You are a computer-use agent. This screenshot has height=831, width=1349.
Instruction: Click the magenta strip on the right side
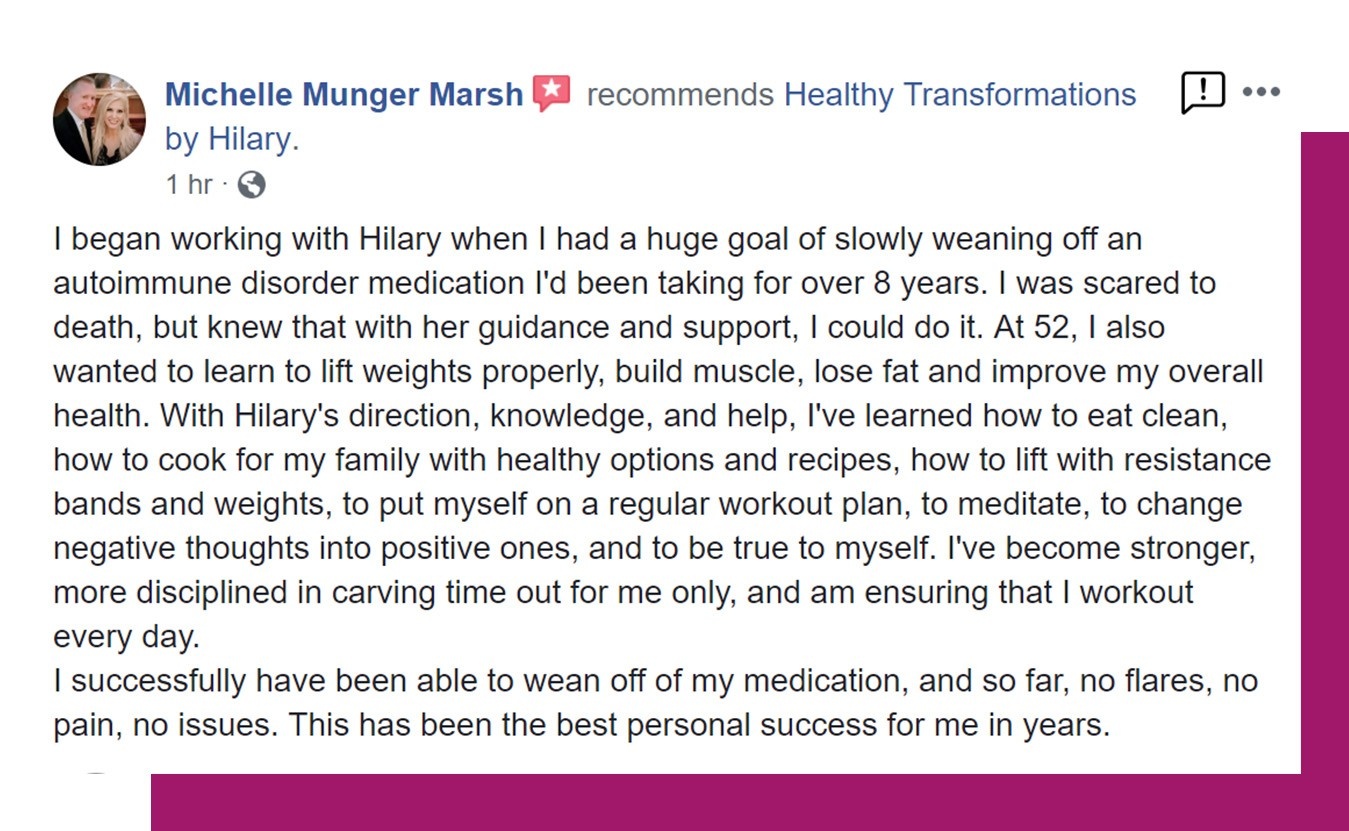tap(1324, 450)
